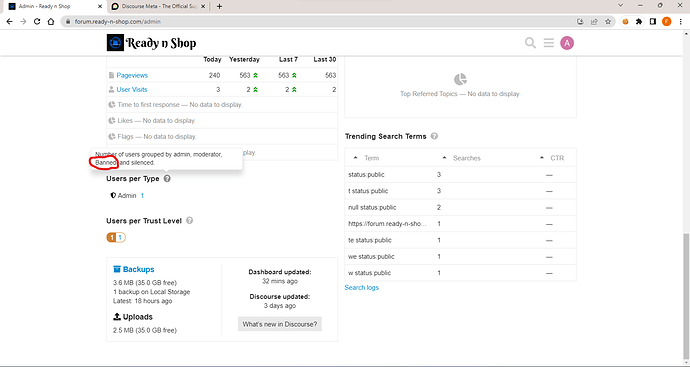Click the browser address bar URL
This screenshot has width=690, height=367.
117,21
